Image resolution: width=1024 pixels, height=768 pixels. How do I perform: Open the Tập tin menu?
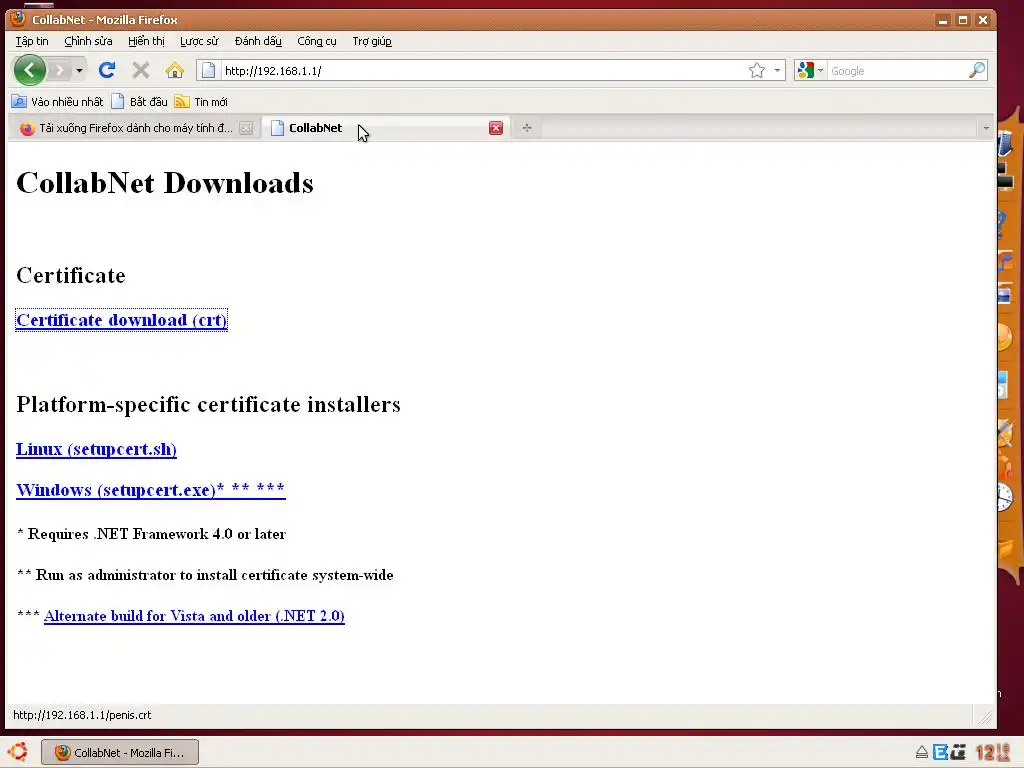click(x=32, y=41)
